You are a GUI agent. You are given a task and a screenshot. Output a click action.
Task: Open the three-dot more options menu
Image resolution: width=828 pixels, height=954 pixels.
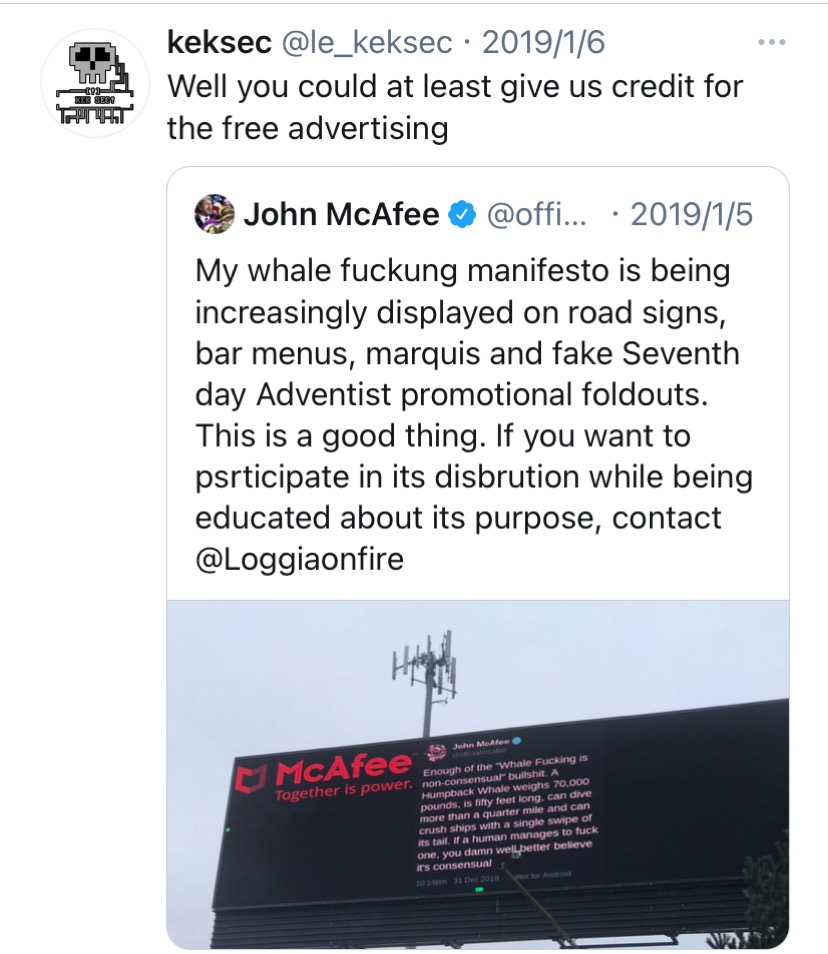[771, 42]
